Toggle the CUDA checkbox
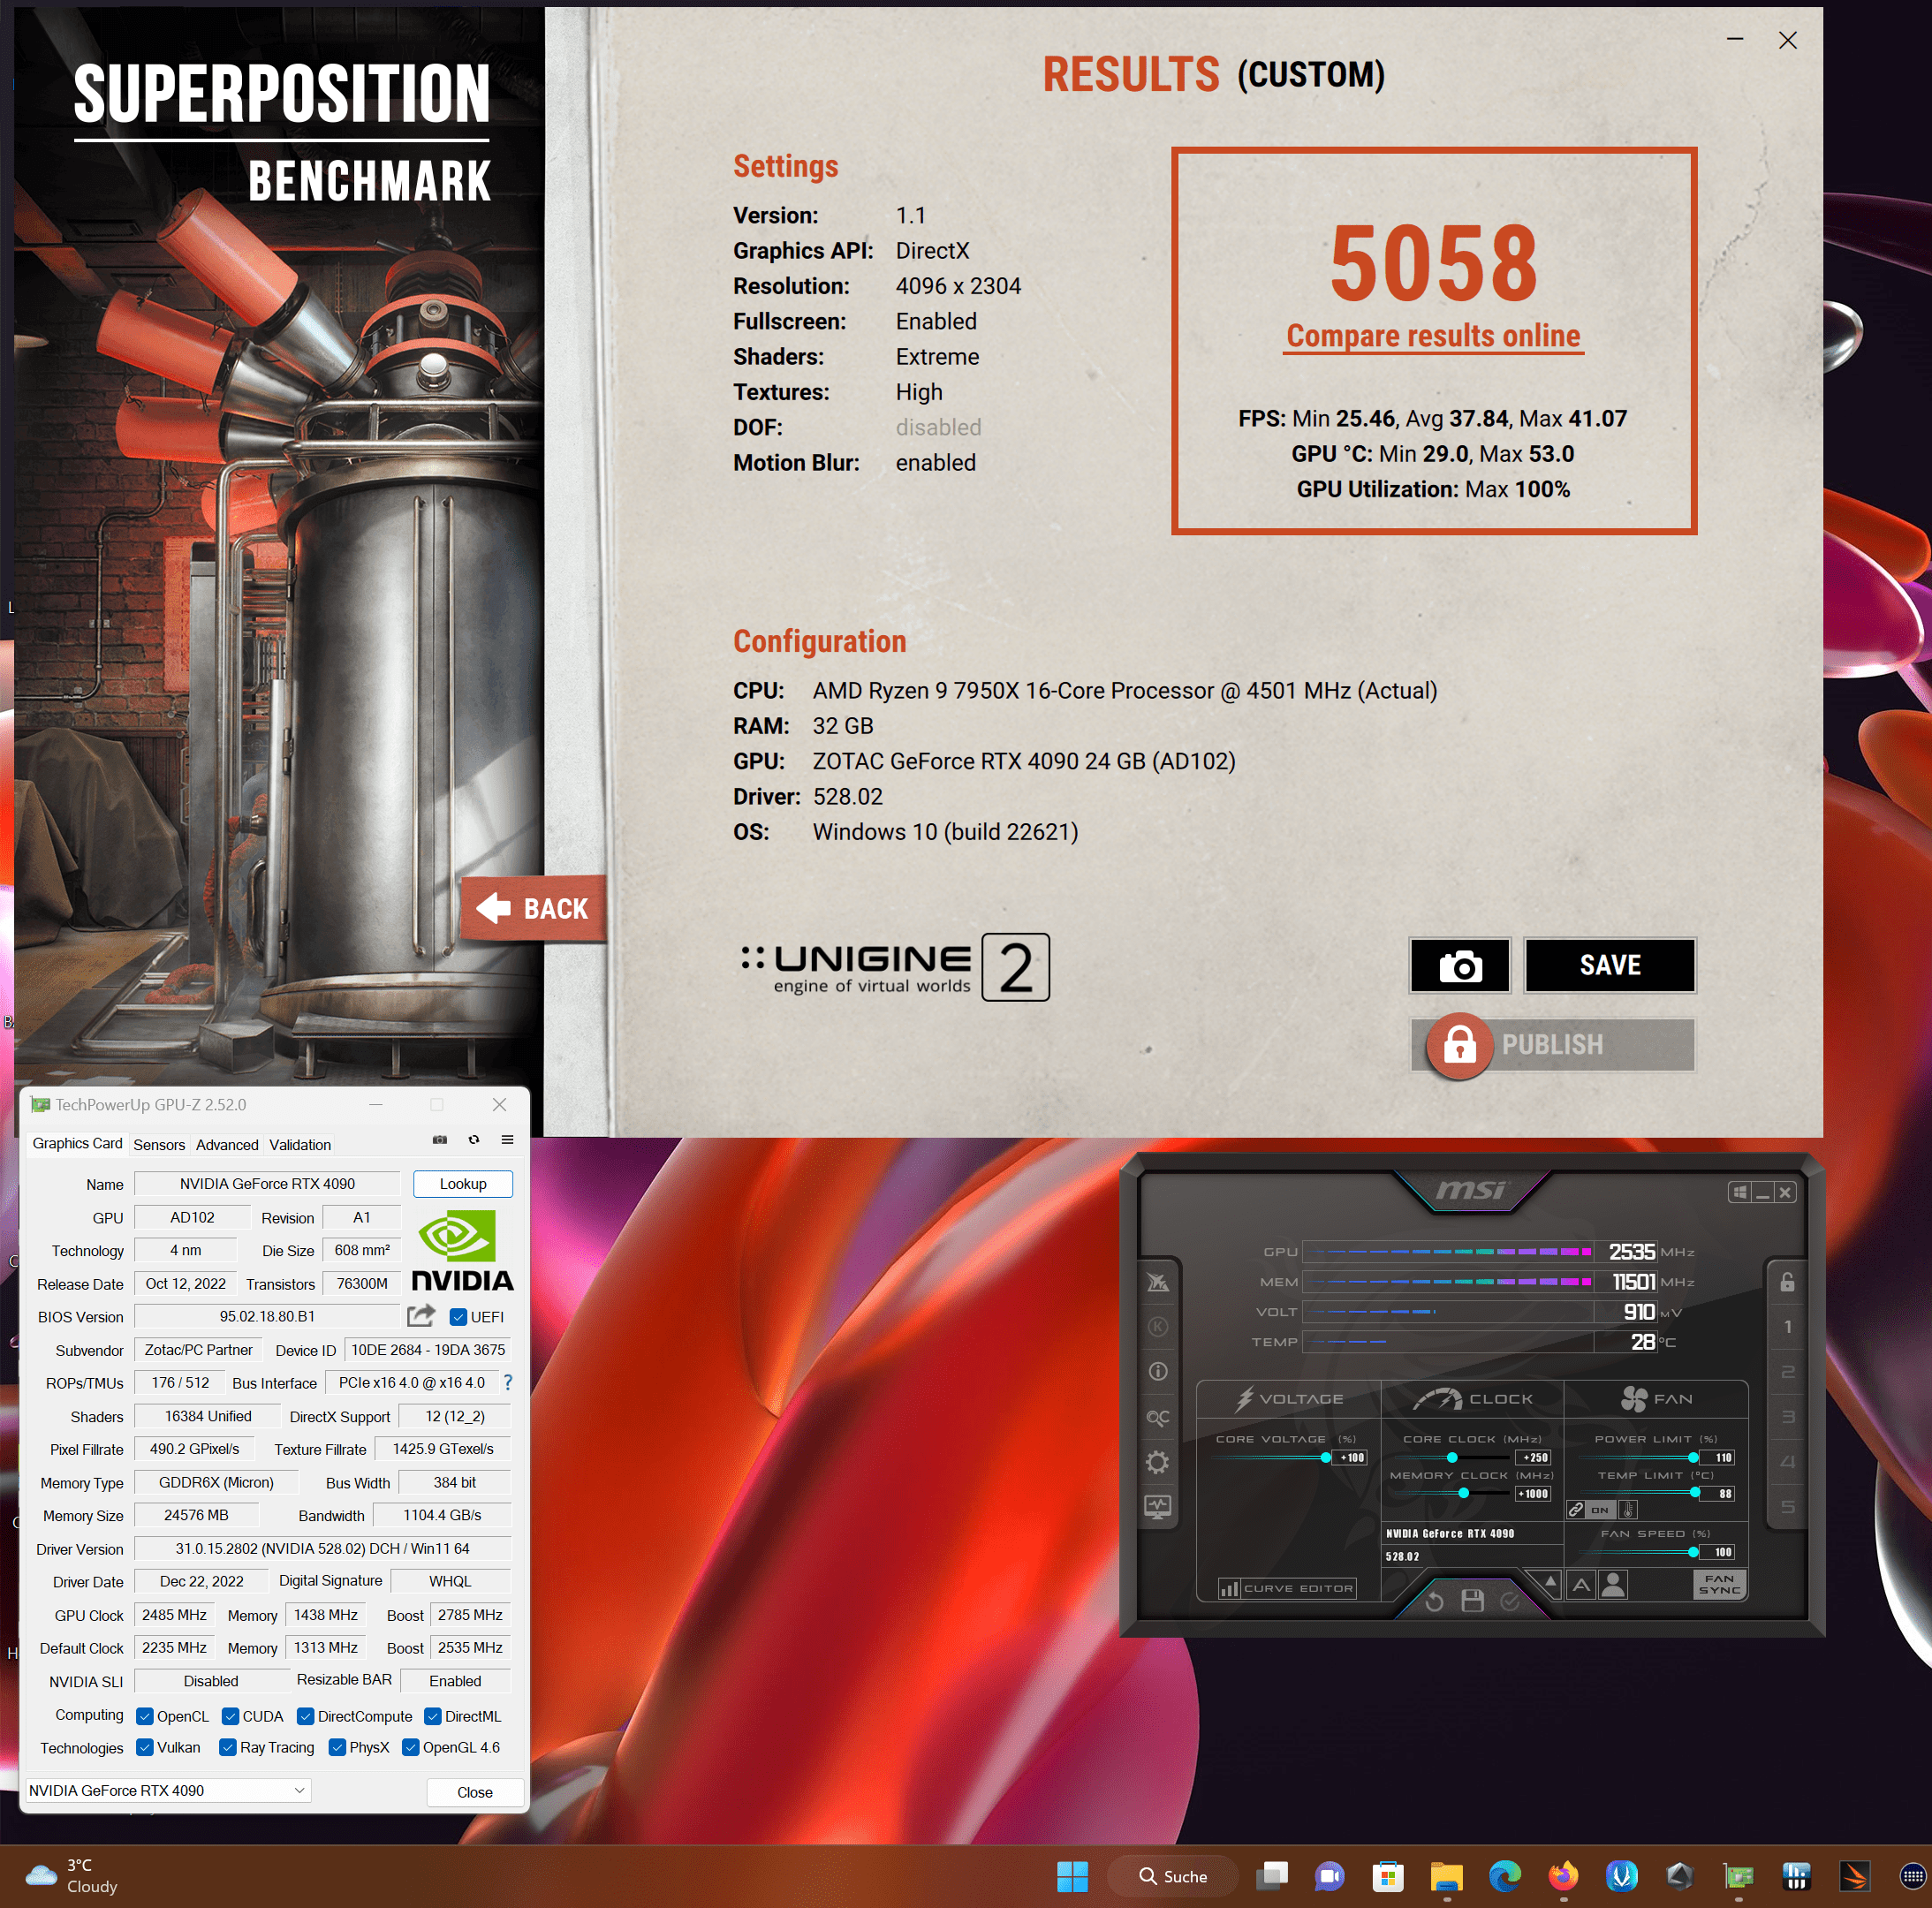The image size is (1932, 1908). coord(230,1716)
